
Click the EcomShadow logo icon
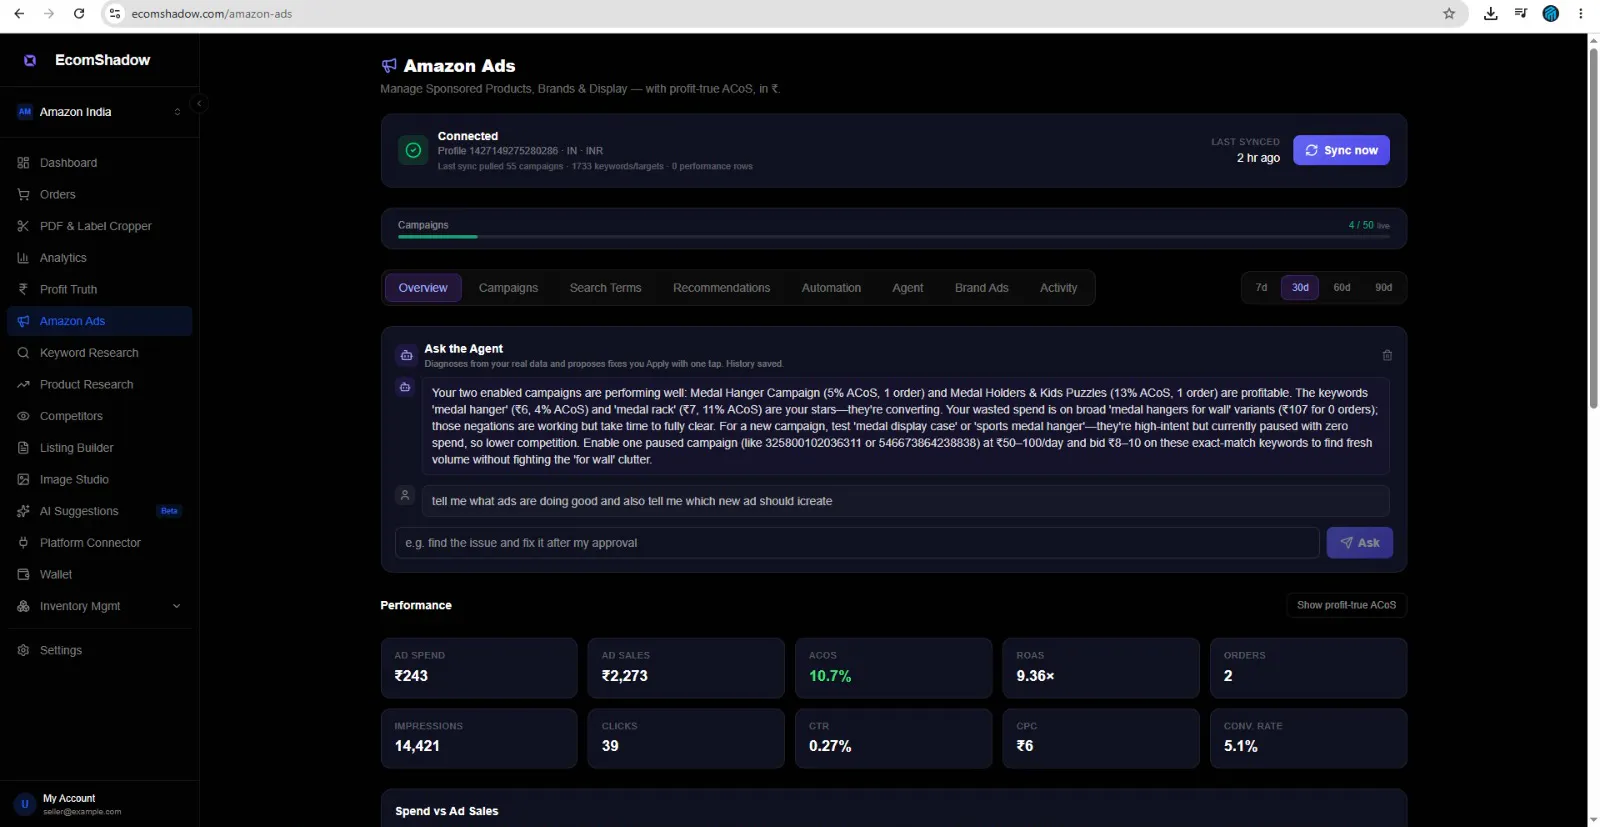[x=30, y=60]
